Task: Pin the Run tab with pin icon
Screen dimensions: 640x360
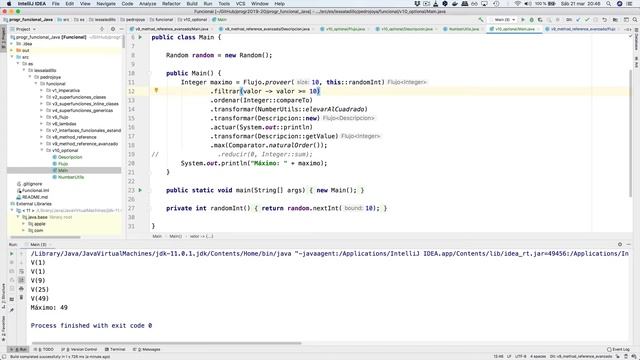Action: click(11, 310)
